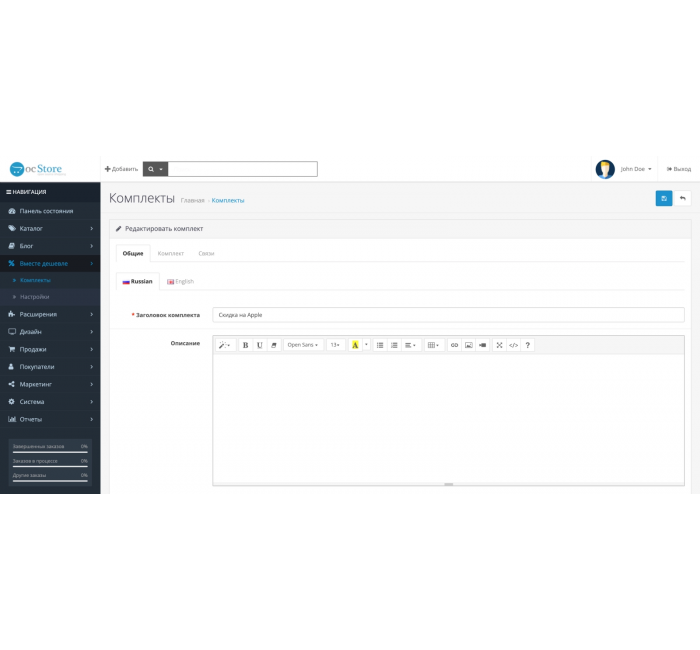Image resolution: width=700 pixels, height=650 pixels.
Task: Open the text color picker arrow
Action: 366,345
